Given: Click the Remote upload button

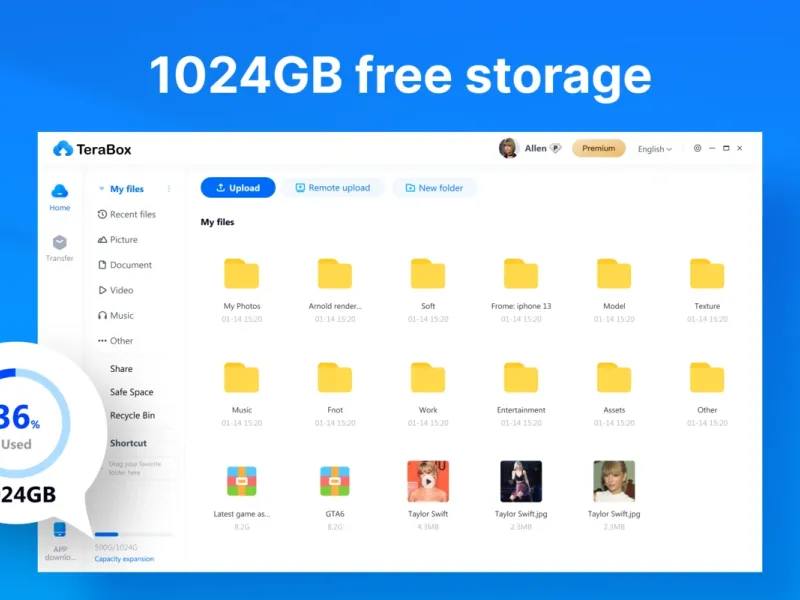Looking at the screenshot, I should (x=333, y=188).
